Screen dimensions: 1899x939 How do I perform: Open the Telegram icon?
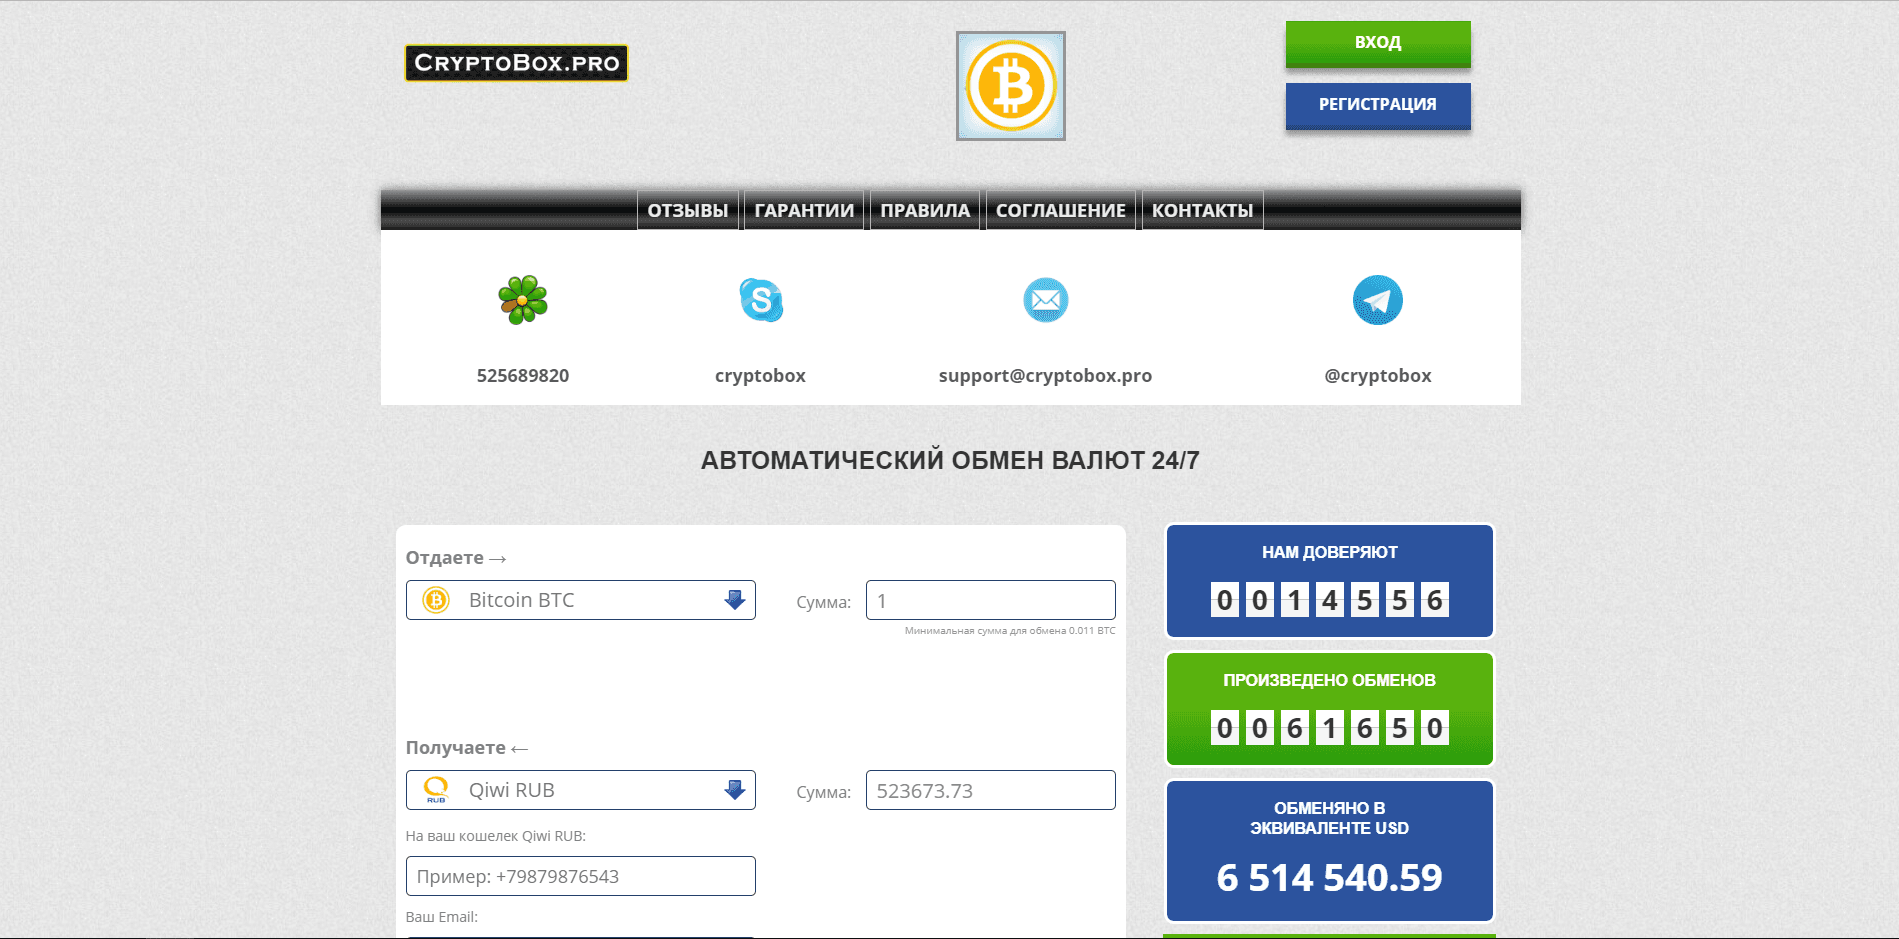1378,299
